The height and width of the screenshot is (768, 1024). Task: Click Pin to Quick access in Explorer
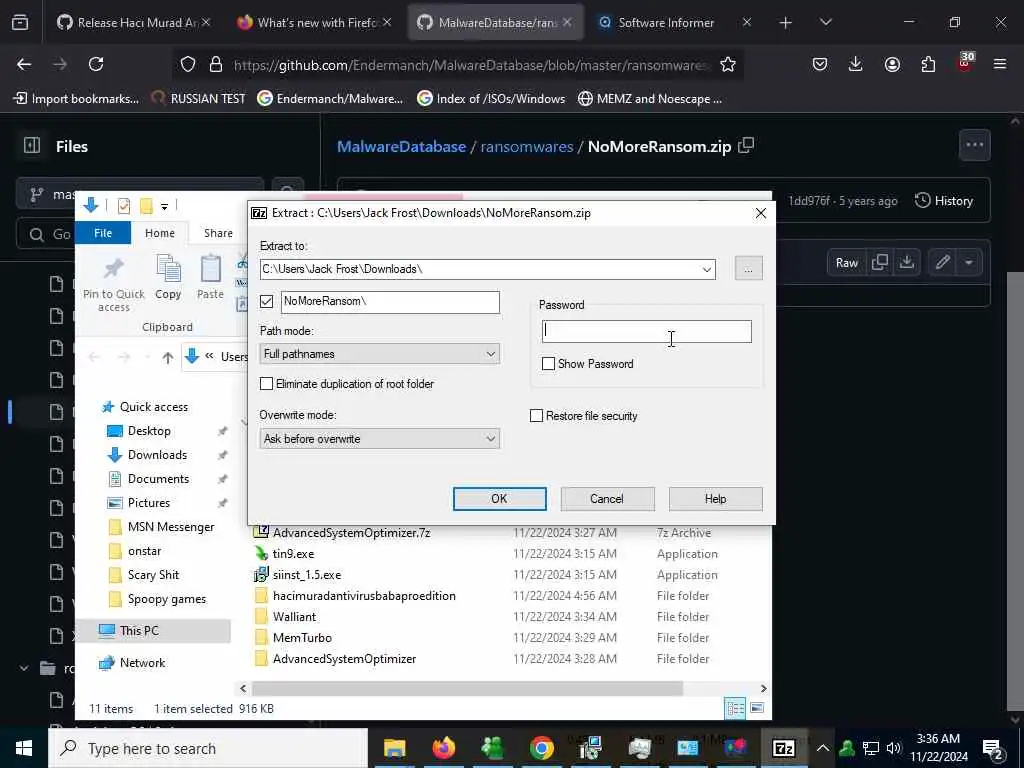(114, 285)
